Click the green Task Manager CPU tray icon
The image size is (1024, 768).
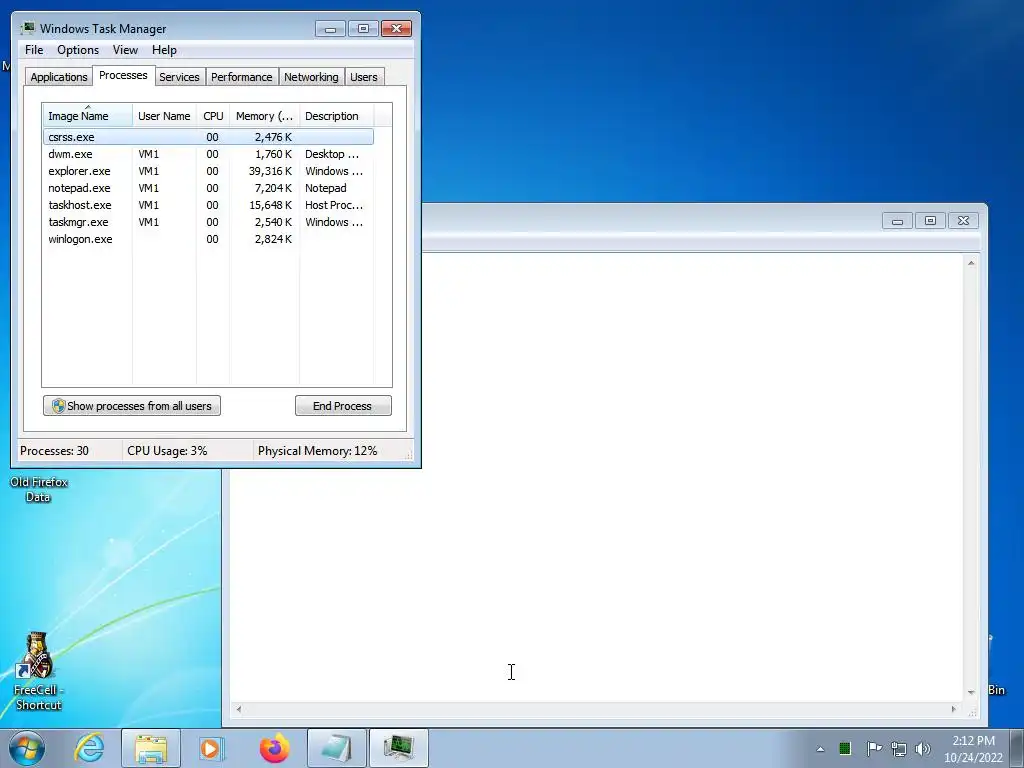tap(844, 748)
